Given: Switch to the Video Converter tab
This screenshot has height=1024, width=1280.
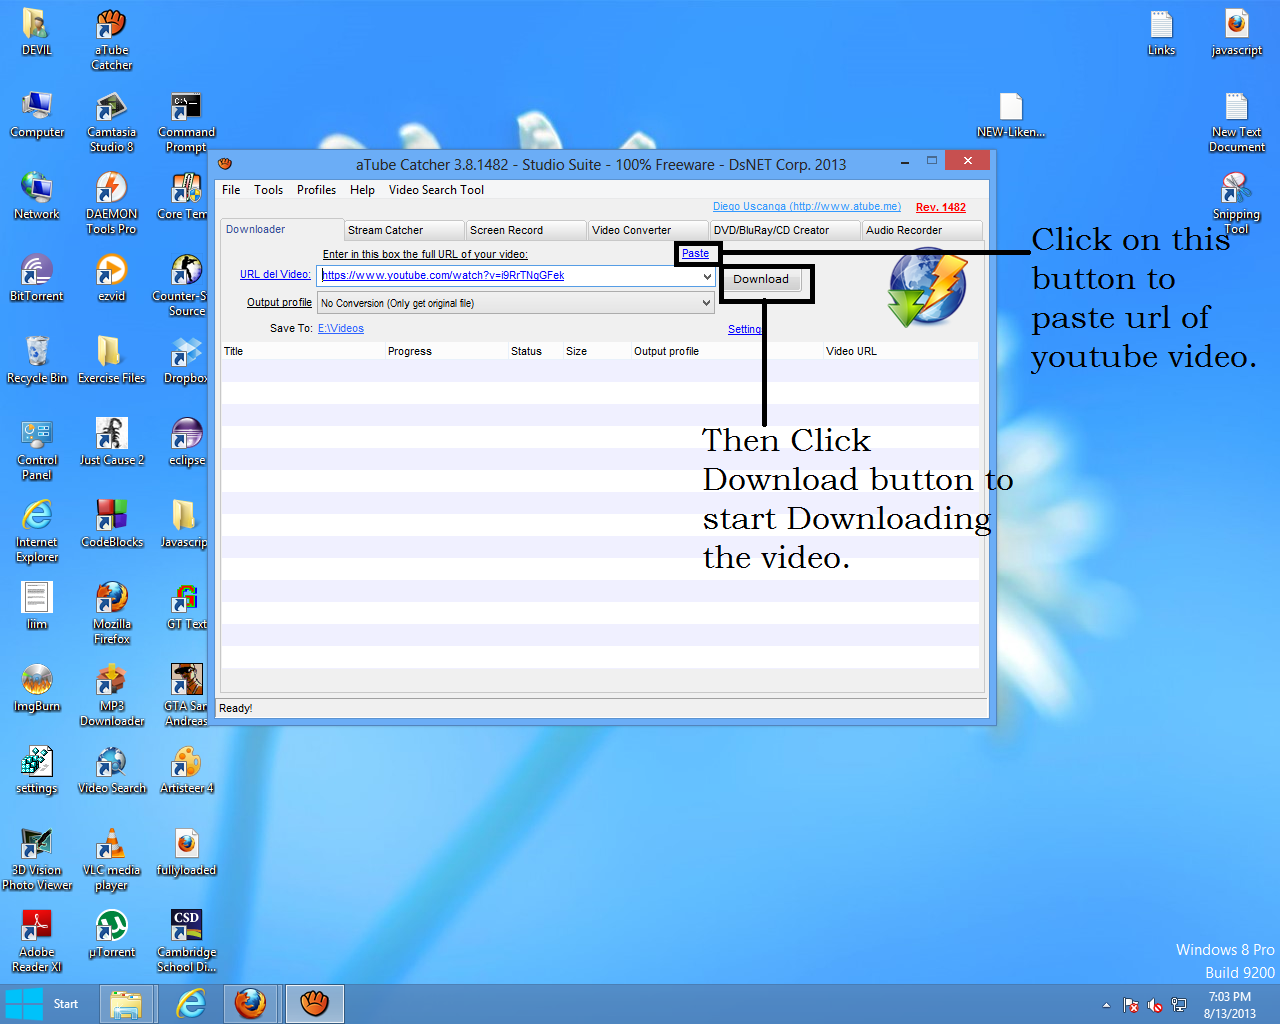Looking at the screenshot, I should [x=648, y=230].
